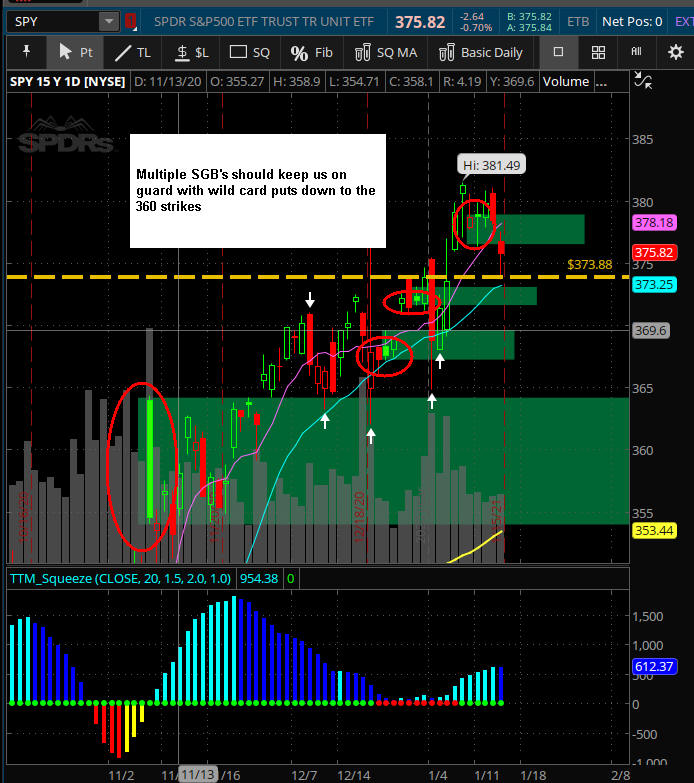Click the 1/4 date on time axis
This screenshot has height=783, width=694.
438,776
